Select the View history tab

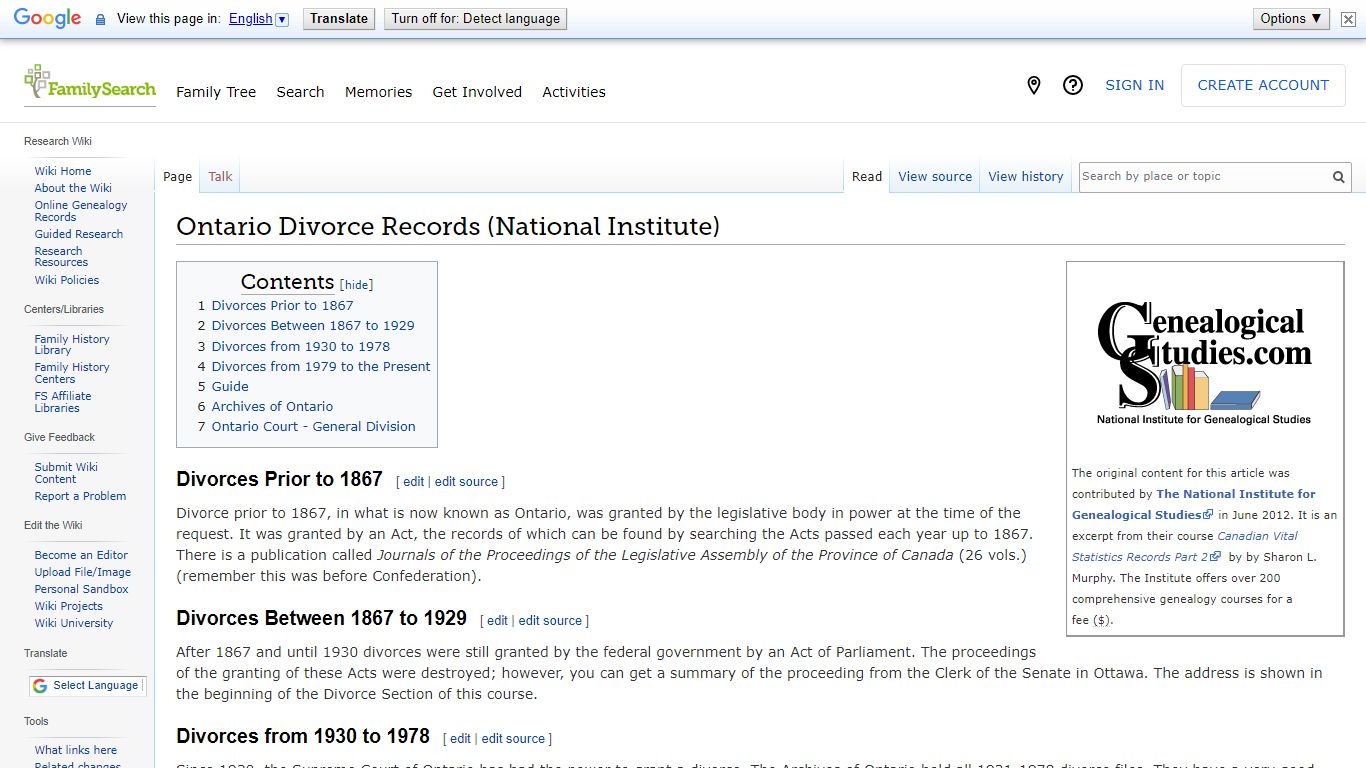point(1026,177)
